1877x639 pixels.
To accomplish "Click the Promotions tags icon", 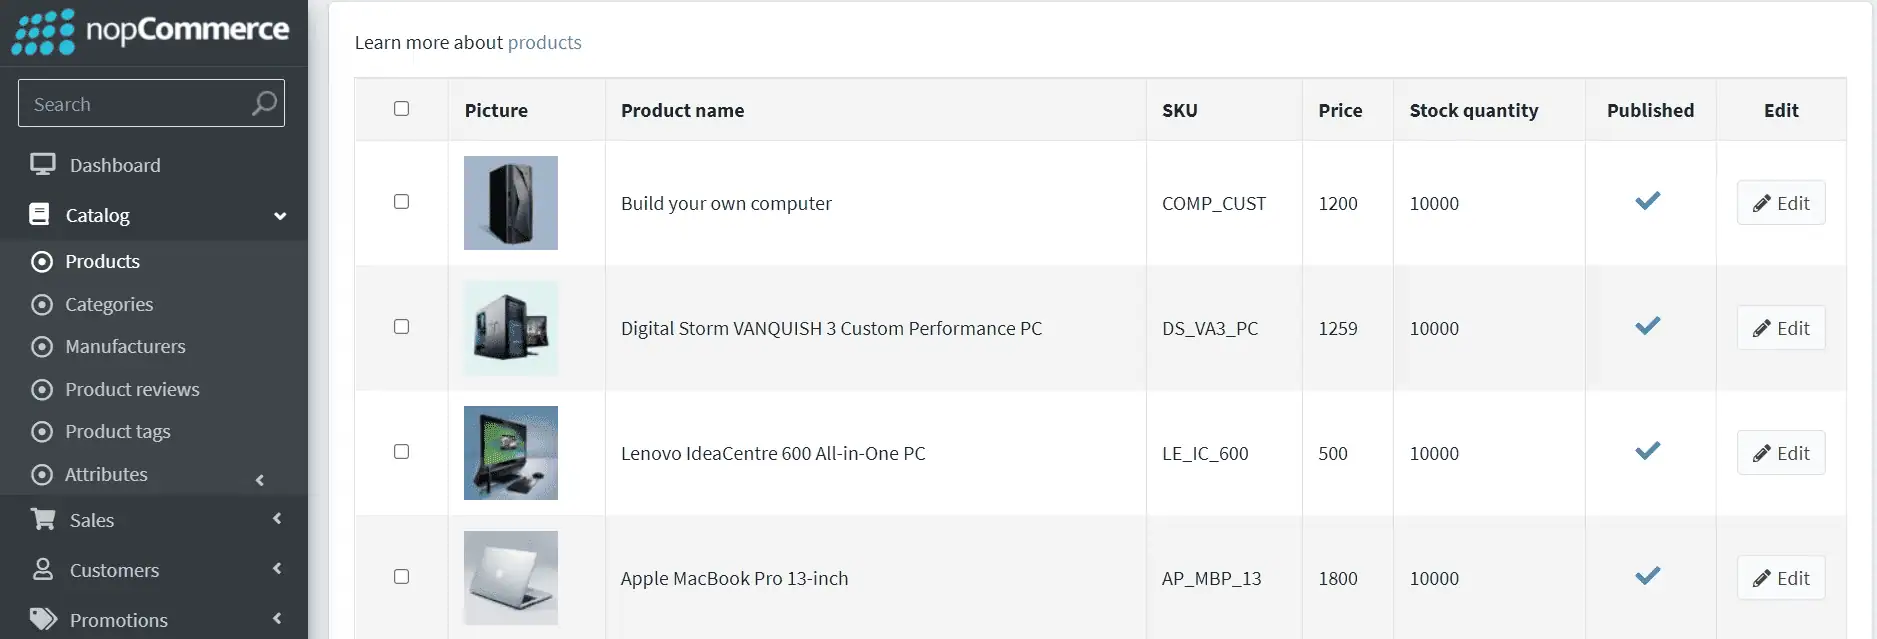I will [41, 618].
